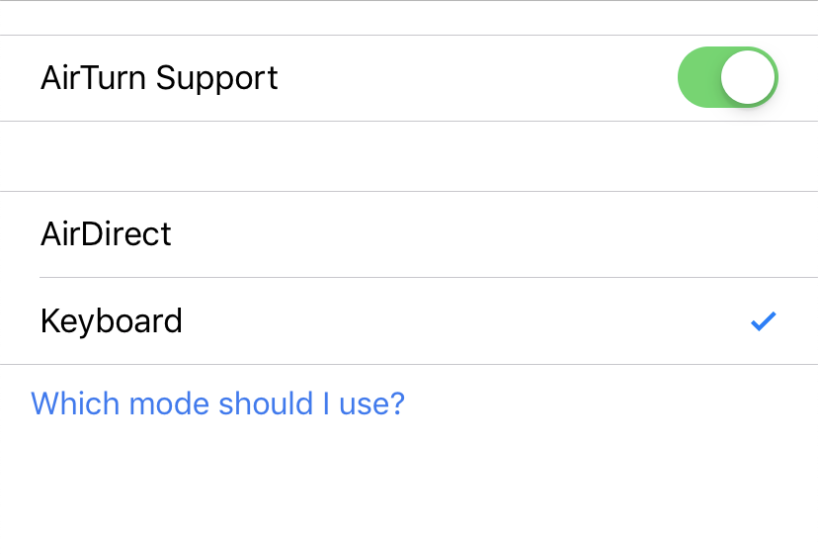Tap the Keyboard text label
This screenshot has width=818, height=554.
(111, 321)
